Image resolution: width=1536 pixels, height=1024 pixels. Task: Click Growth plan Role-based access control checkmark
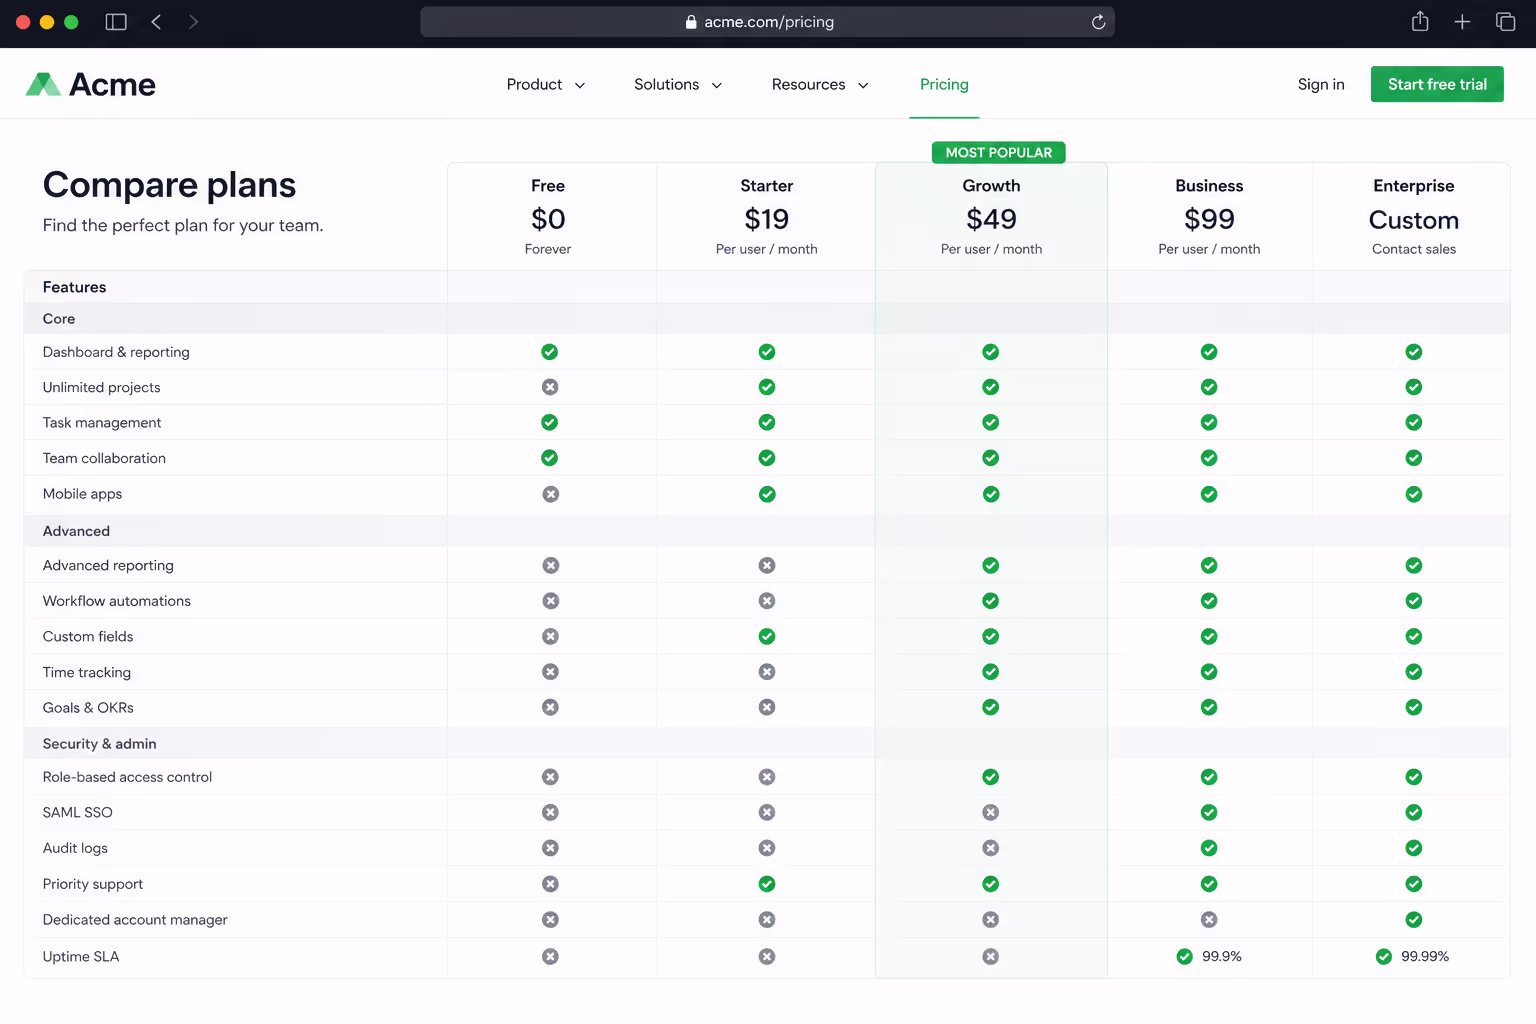pos(991,777)
